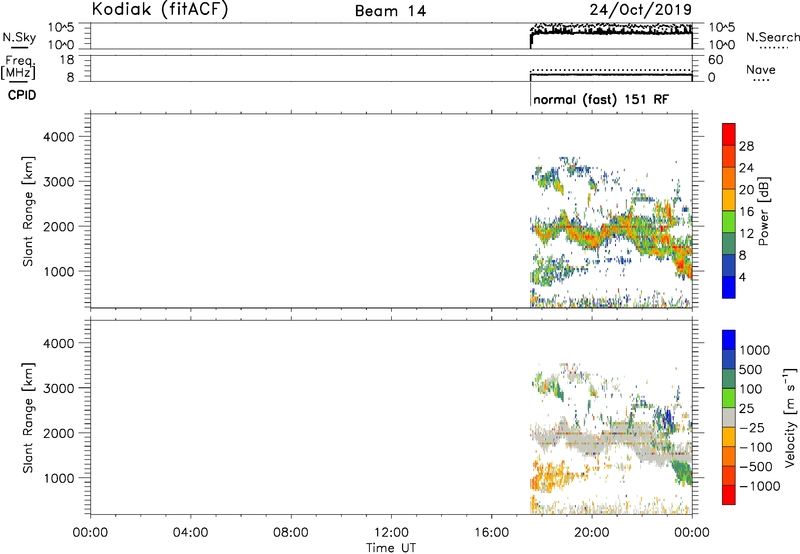Click the "500" label on the Velocity colorbar
Image resolution: width=800 pixels, height=554 pixels.
[751, 370]
